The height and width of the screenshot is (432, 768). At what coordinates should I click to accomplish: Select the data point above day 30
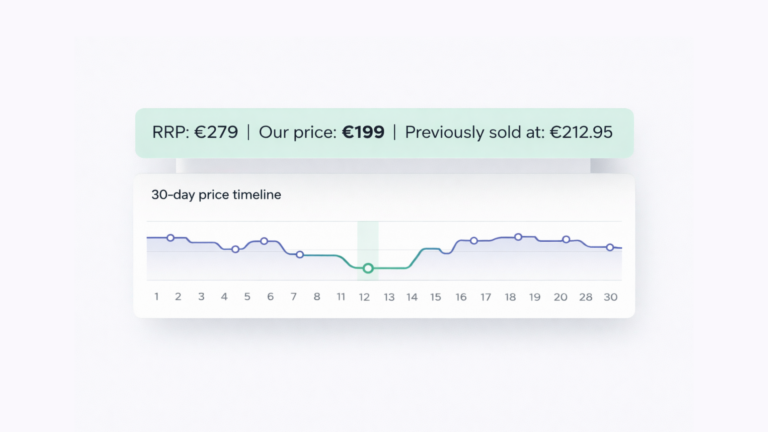click(610, 247)
